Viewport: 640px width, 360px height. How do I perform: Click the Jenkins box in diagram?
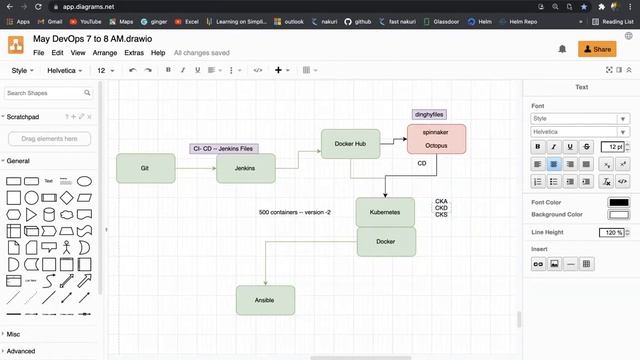coord(246,168)
